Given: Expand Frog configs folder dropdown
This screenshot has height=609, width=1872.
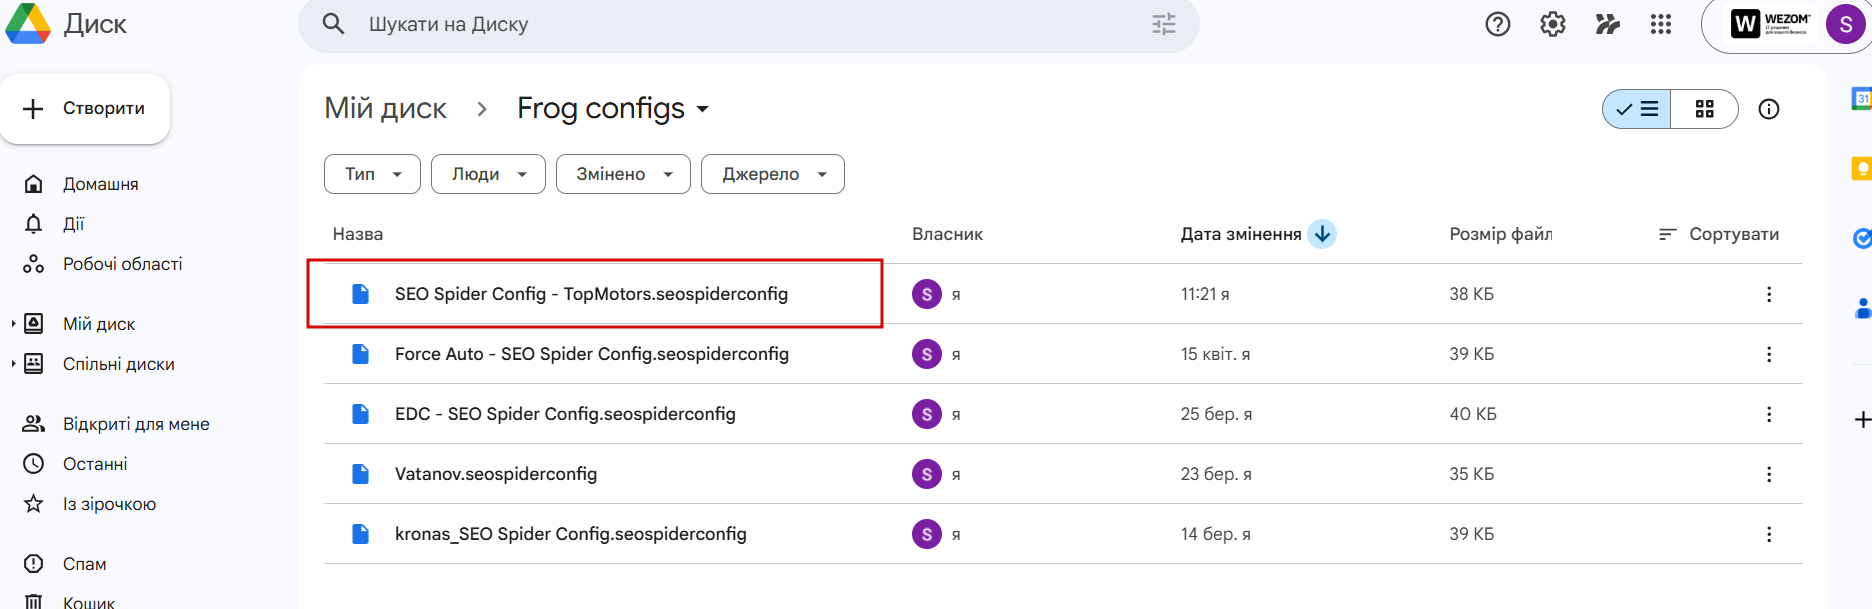Looking at the screenshot, I should [x=703, y=109].
